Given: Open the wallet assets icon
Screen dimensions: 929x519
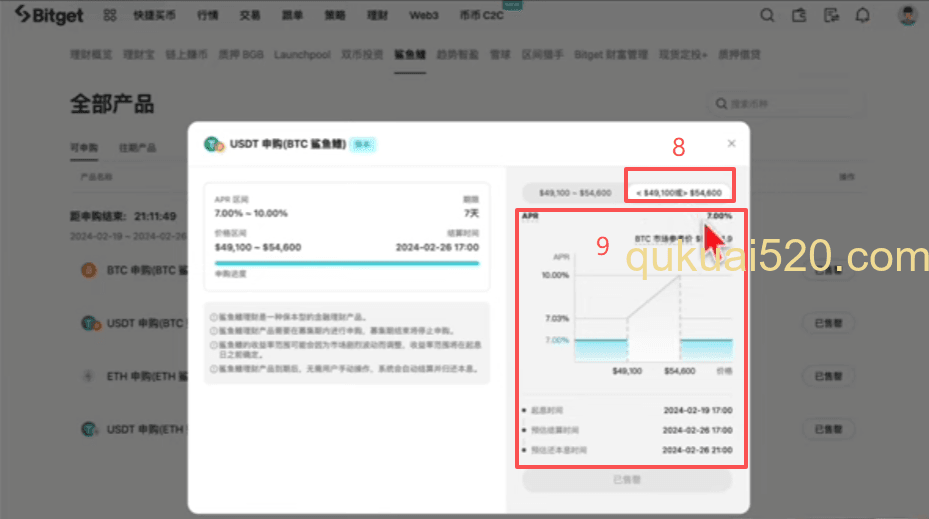Looking at the screenshot, I should pos(799,15).
